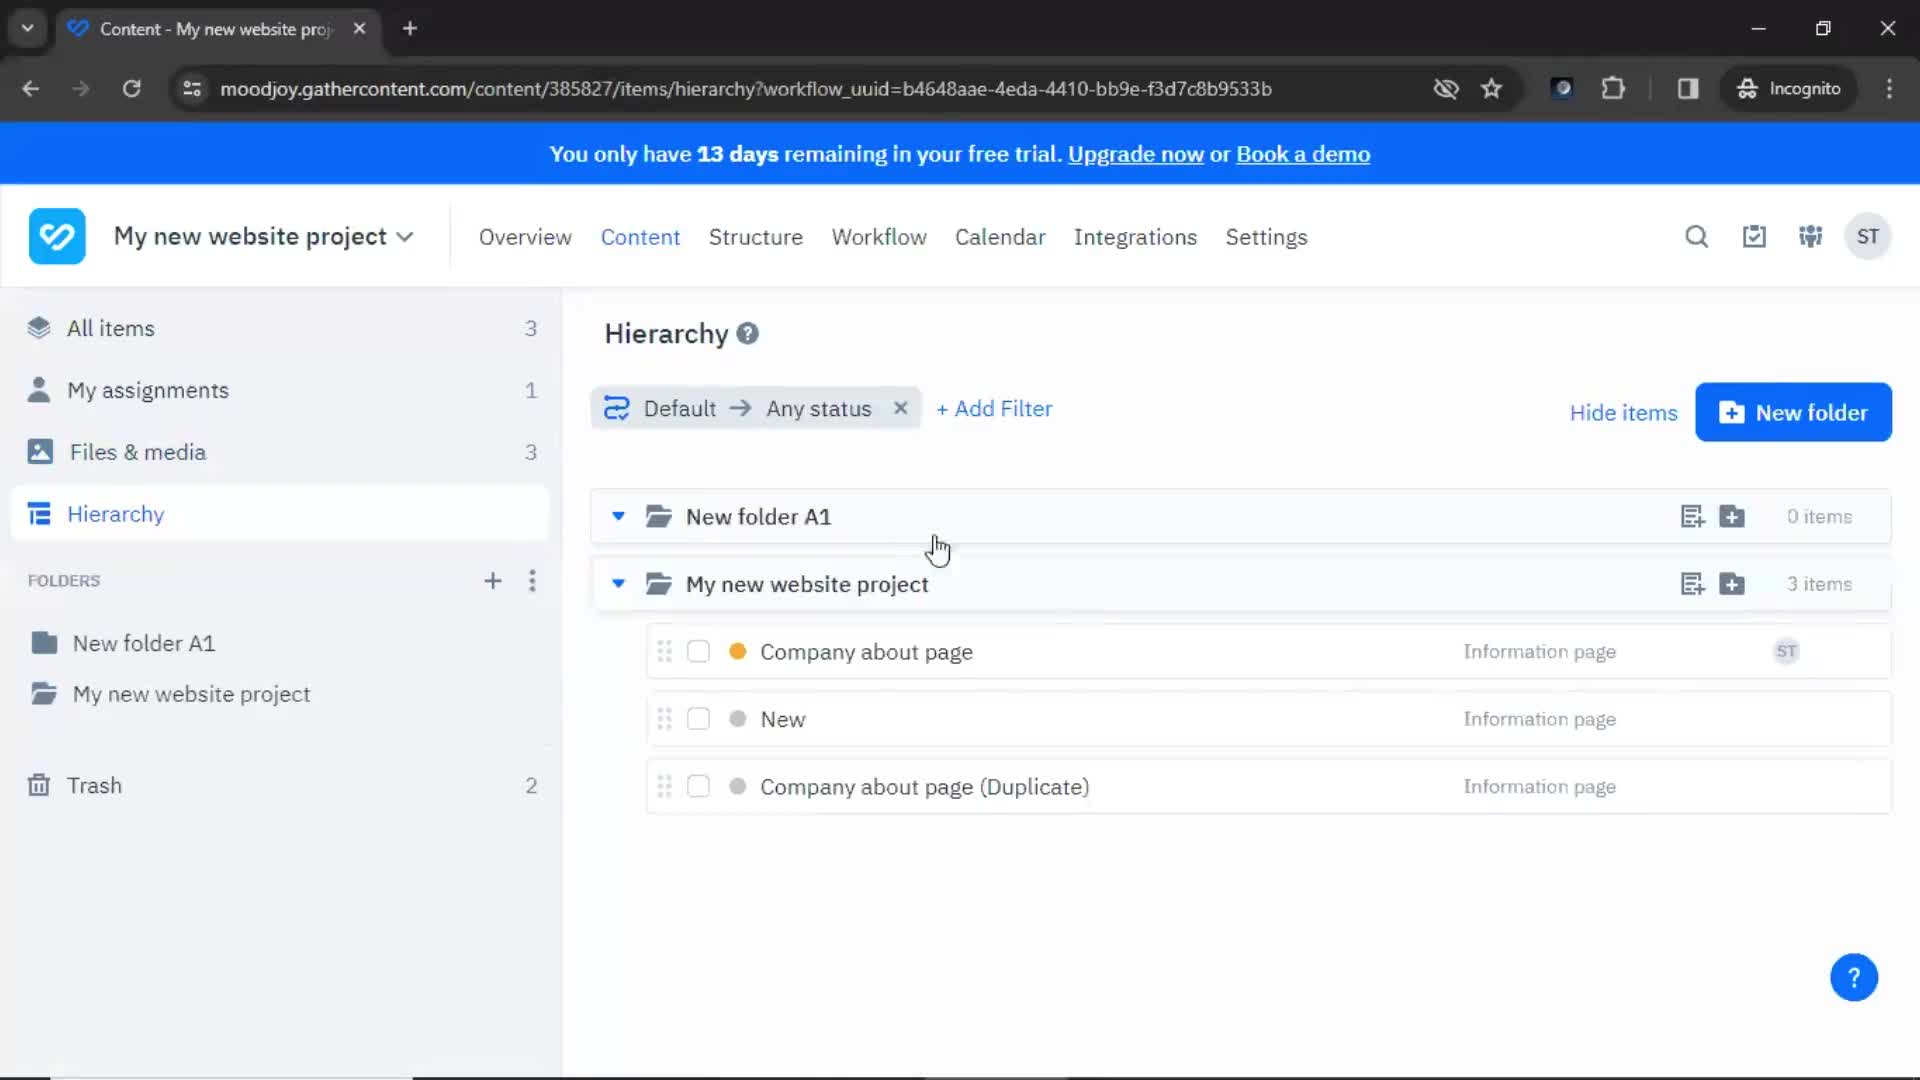This screenshot has width=1920, height=1080.
Task: Open the ST user avatar menu
Action: (1867, 237)
